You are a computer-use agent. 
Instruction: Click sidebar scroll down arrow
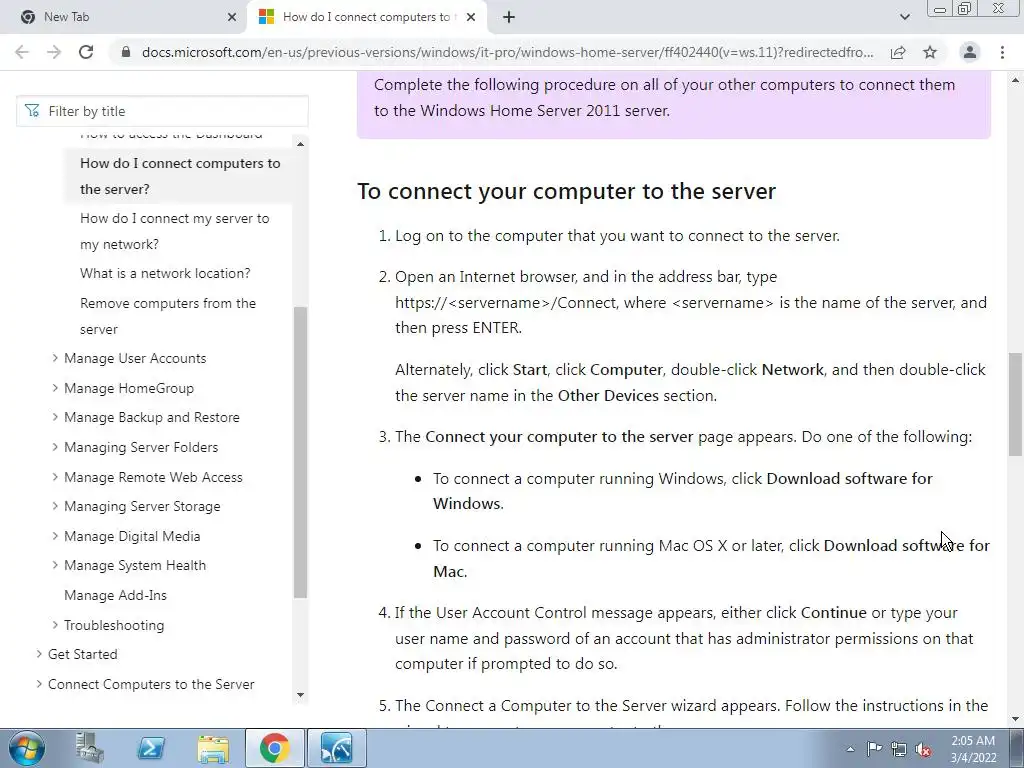point(300,695)
